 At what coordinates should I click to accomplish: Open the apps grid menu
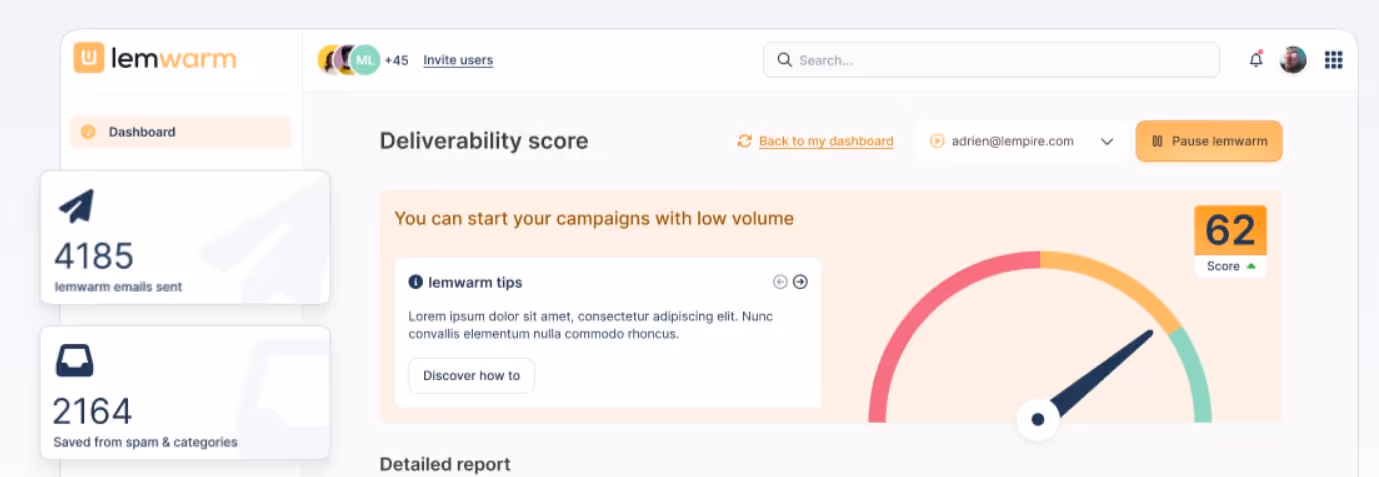click(x=1333, y=60)
